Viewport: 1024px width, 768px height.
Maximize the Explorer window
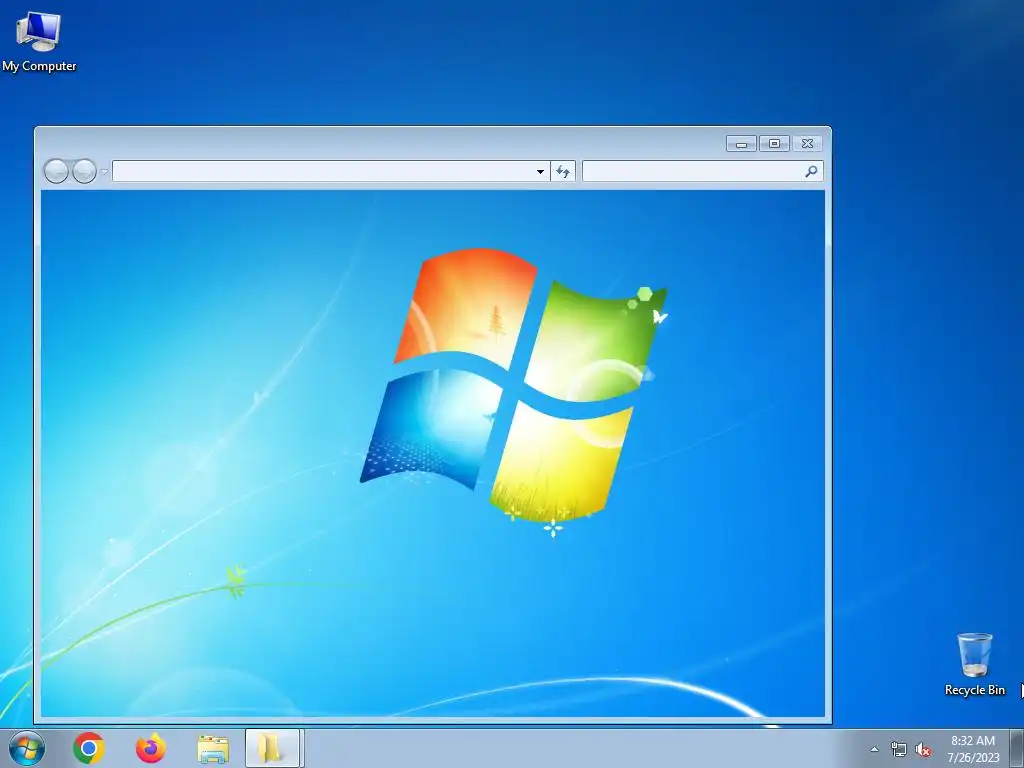(775, 144)
